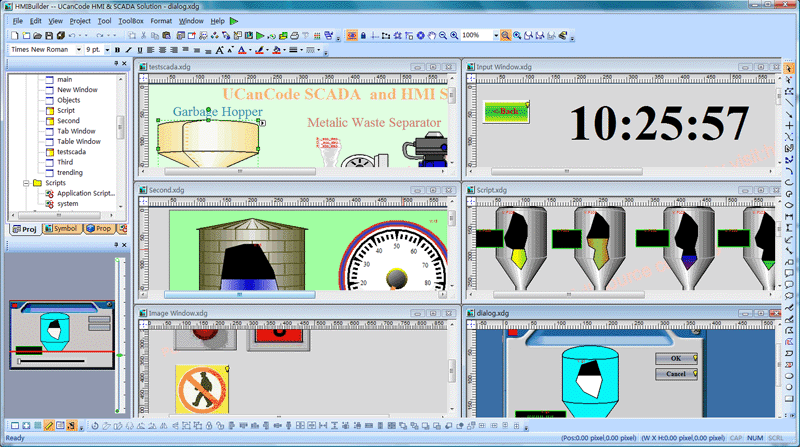Click the green Run play icon in menu bar
Viewport: 800px width, 447px height.
click(x=234, y=21)
